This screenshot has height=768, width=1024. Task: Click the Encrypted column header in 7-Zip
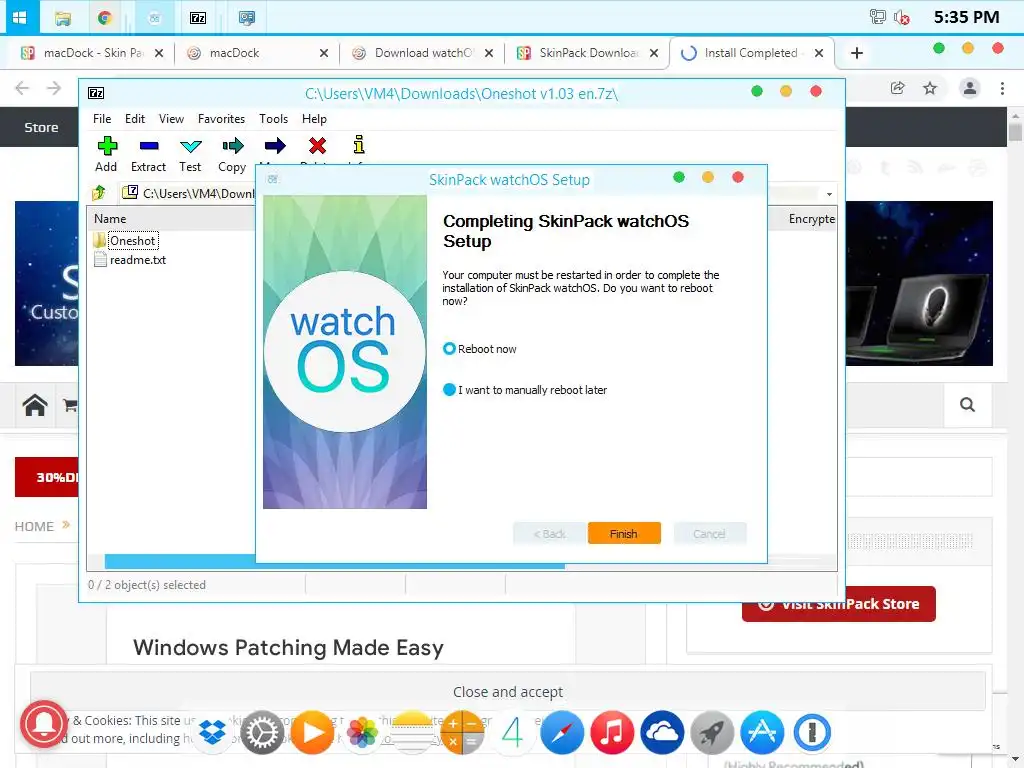click(811, 219)
